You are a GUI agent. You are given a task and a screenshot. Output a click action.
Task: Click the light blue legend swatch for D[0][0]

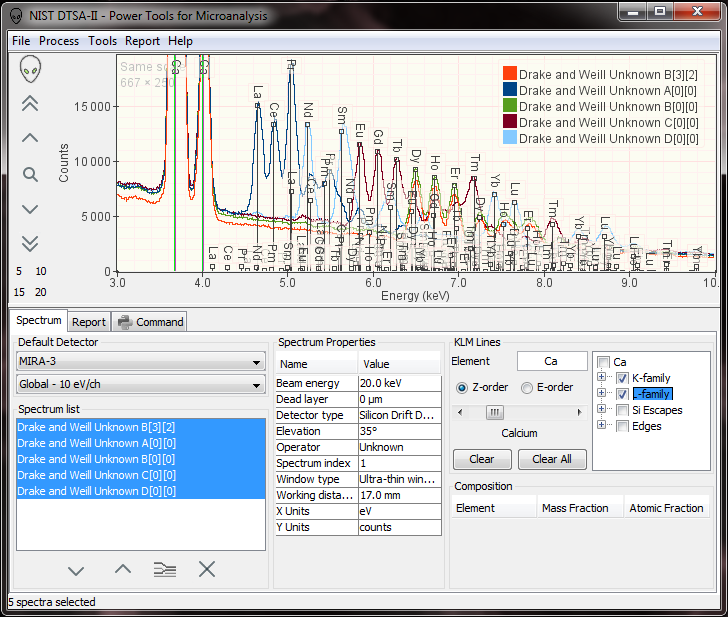[x=510, y=137]
